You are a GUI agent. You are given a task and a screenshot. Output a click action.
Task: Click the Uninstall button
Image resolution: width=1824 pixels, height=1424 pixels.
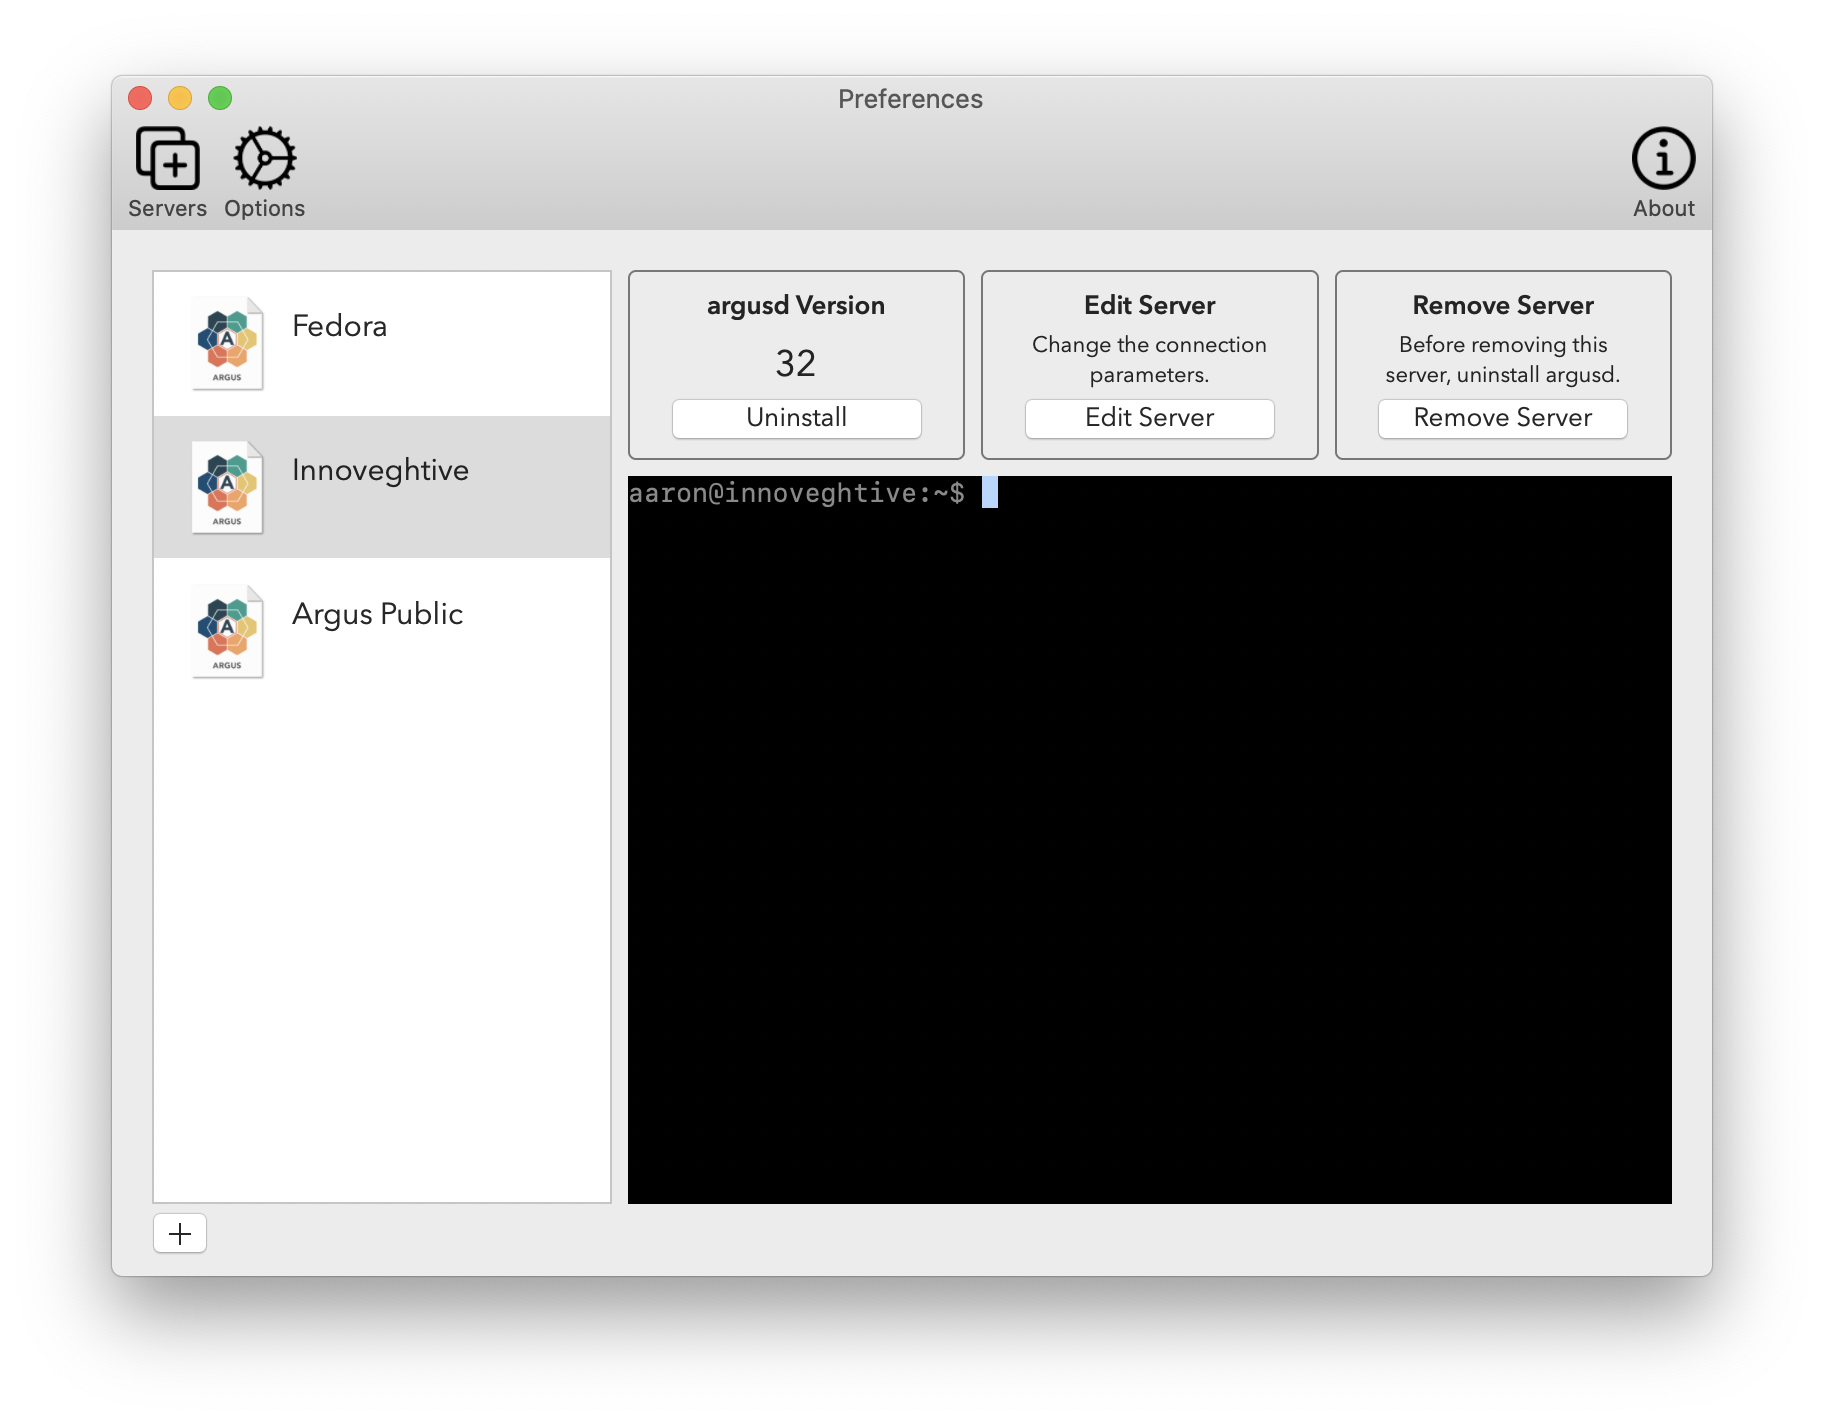(x=796, y=418)
